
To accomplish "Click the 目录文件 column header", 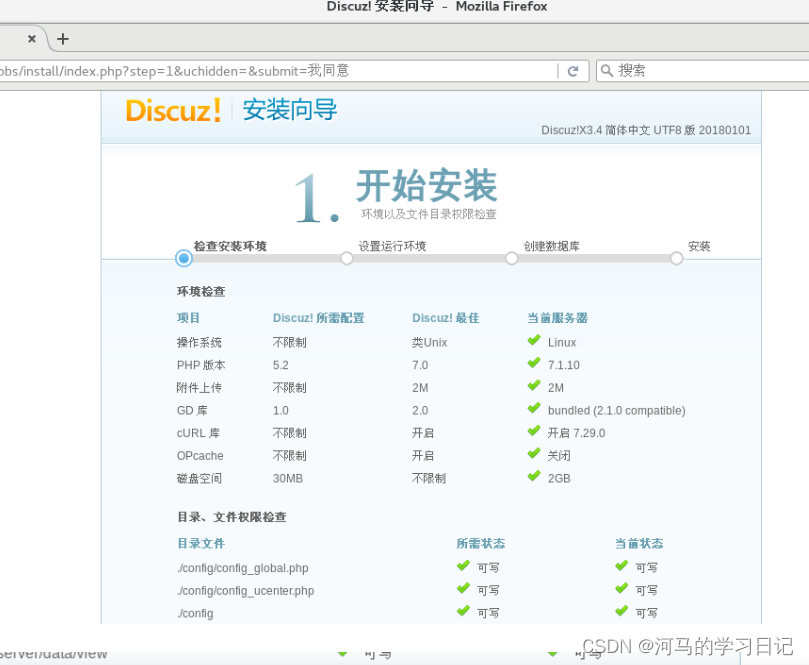I will 201,543.
